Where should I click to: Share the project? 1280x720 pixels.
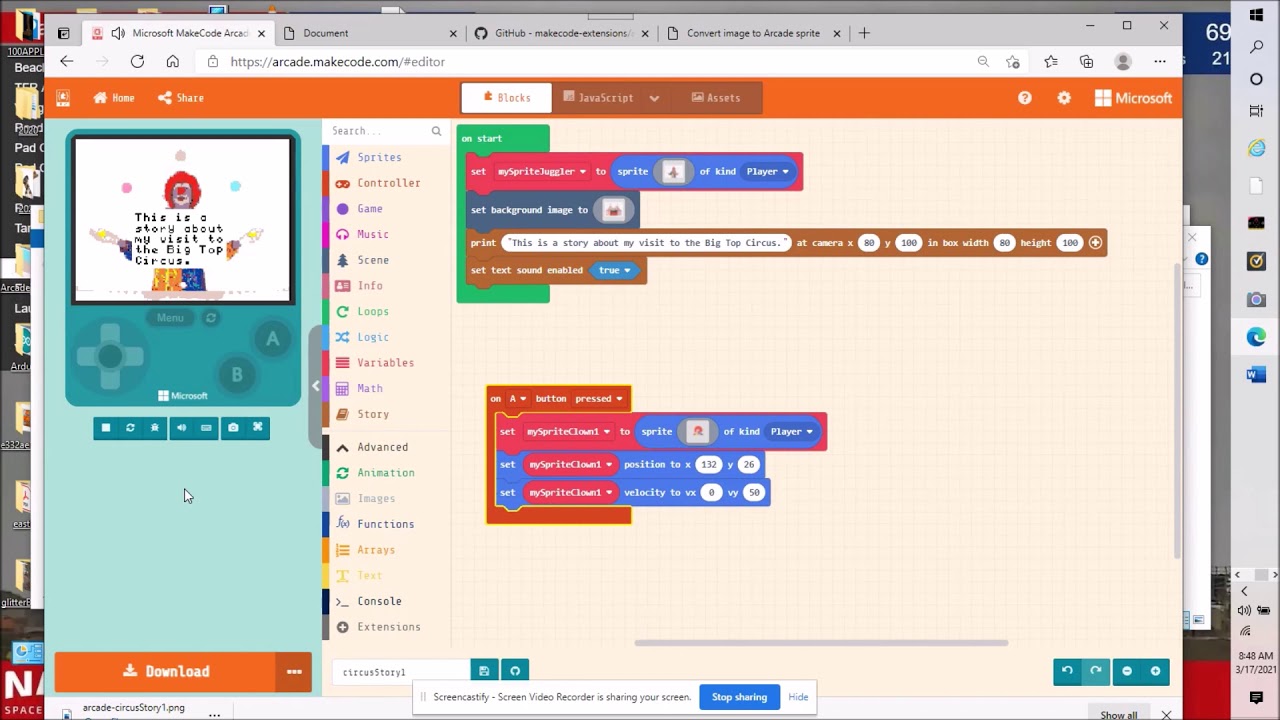click(x=180, y=98)
